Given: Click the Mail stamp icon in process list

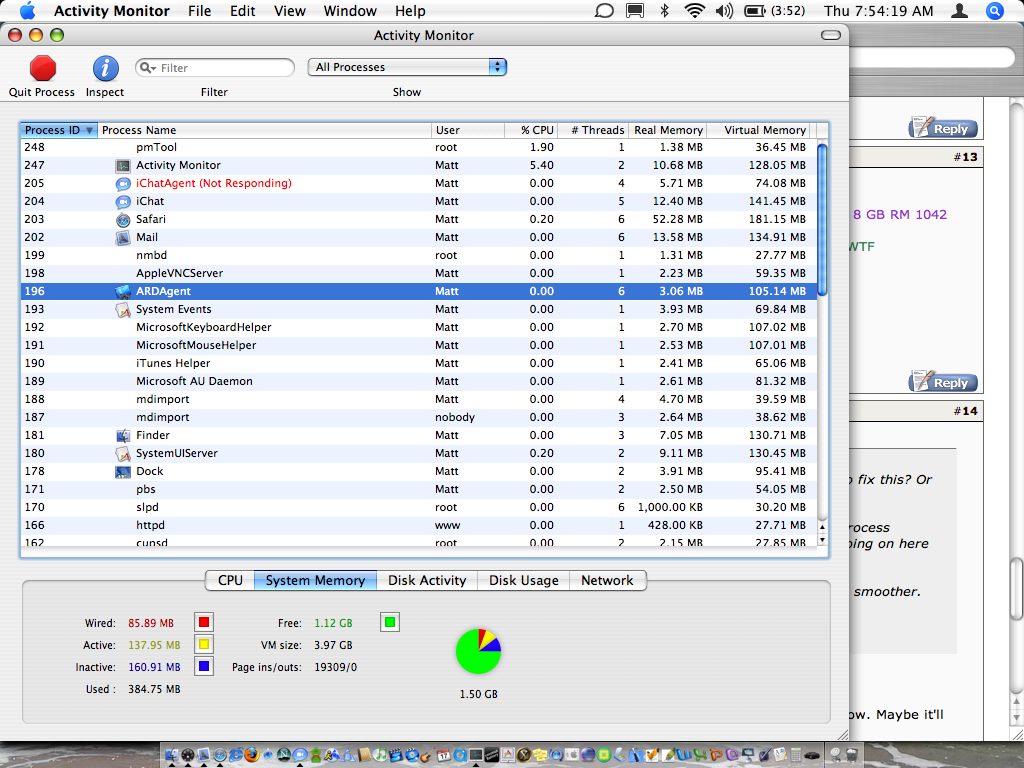Looking at the screenshot, I should point(123,238).
